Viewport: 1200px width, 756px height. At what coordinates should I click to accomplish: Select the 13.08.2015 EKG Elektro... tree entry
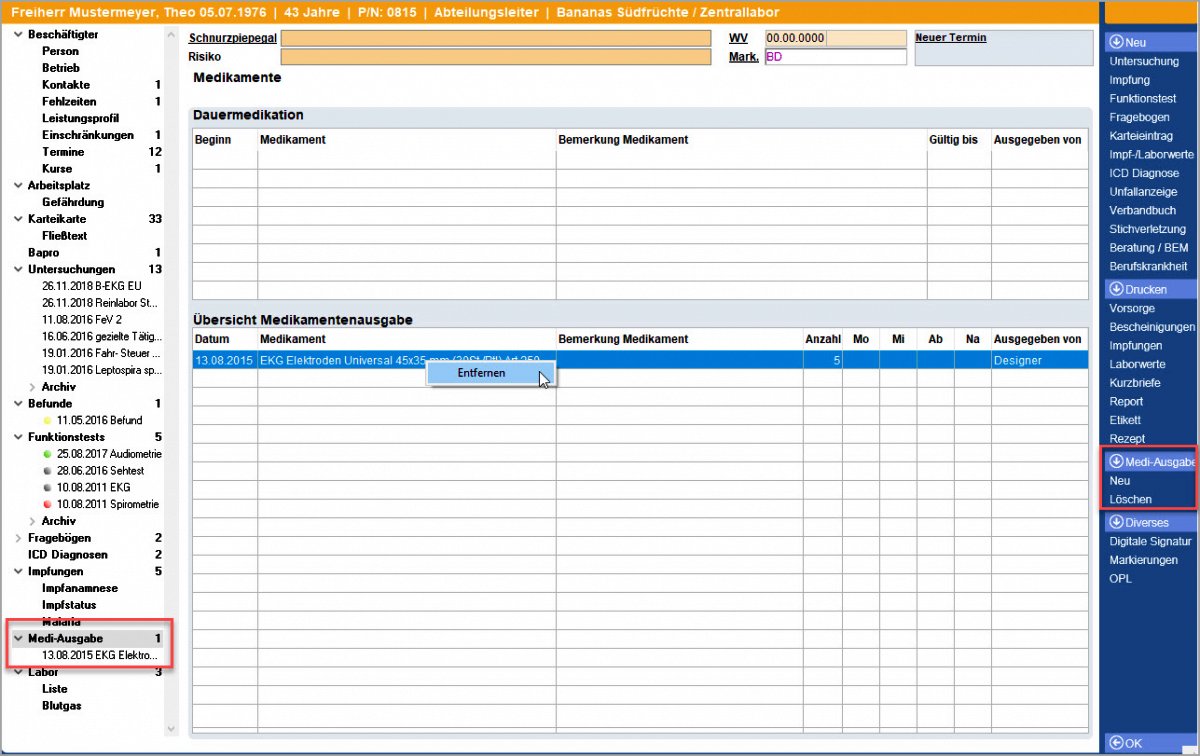click(99, 655)
